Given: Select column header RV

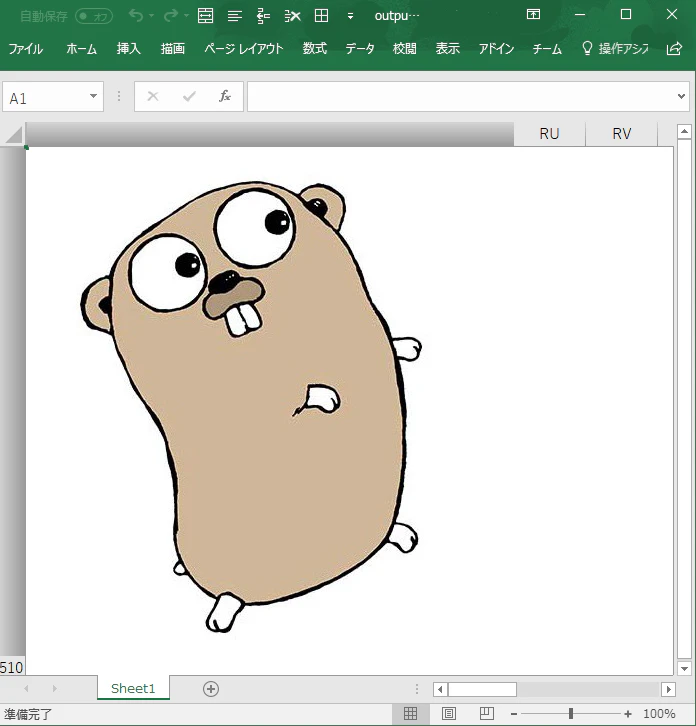Looking at the screenshot, I should point(621,134).
